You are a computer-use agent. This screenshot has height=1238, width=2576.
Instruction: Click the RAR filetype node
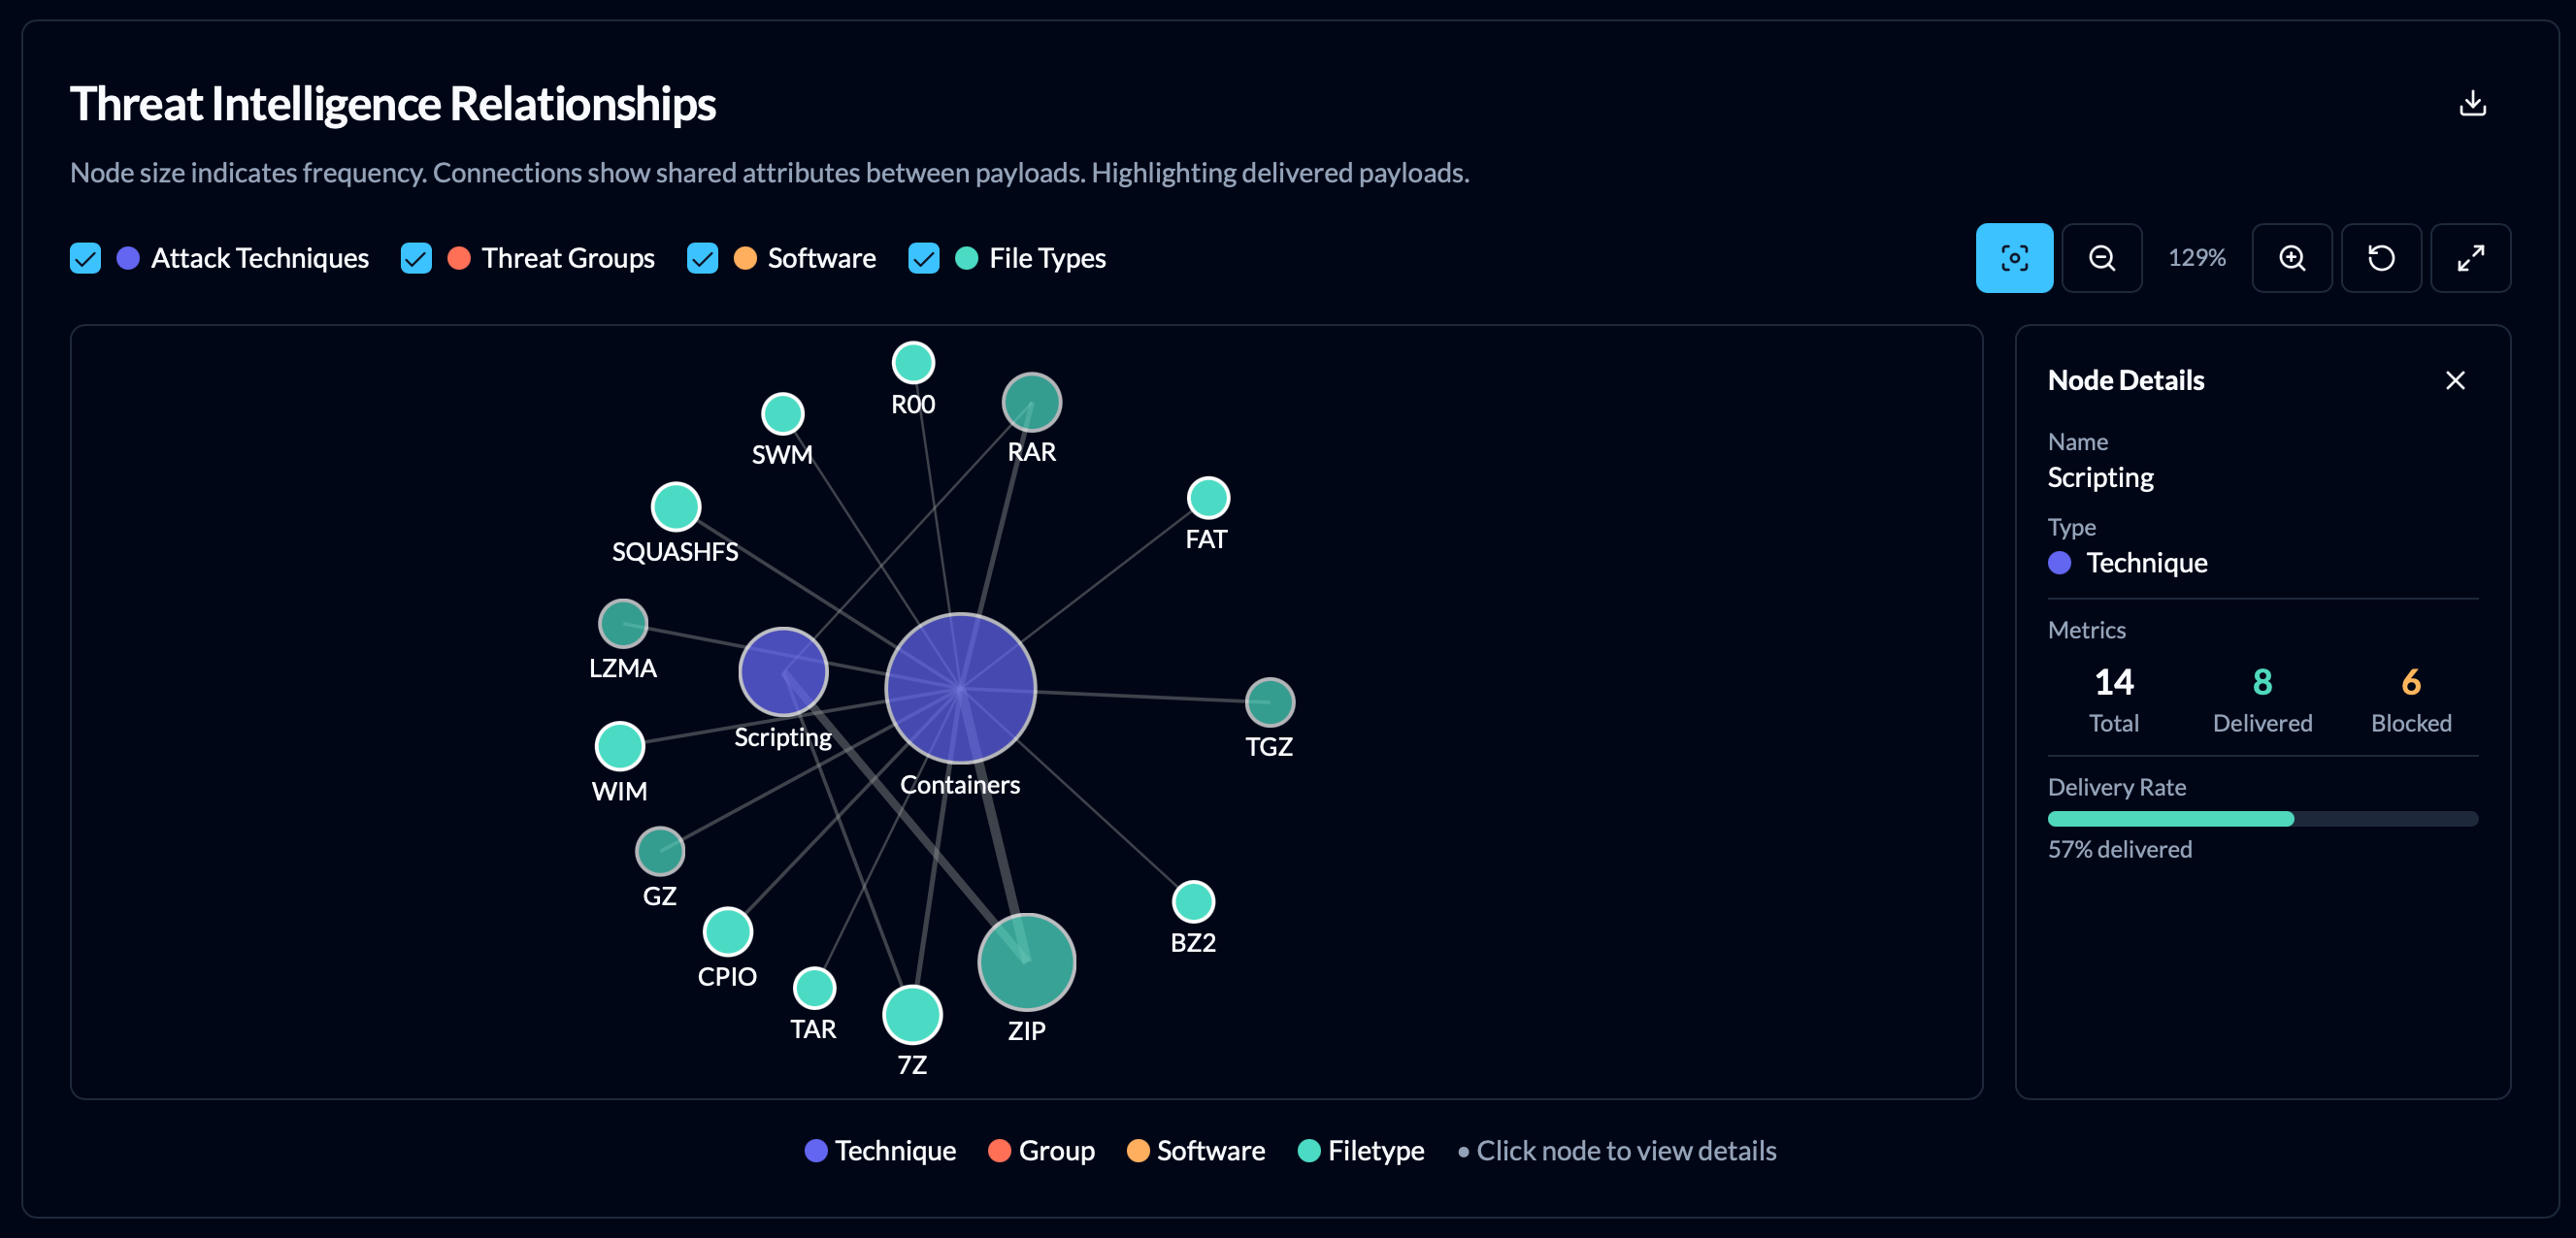pyautogui.click(x=1031, y=402)
